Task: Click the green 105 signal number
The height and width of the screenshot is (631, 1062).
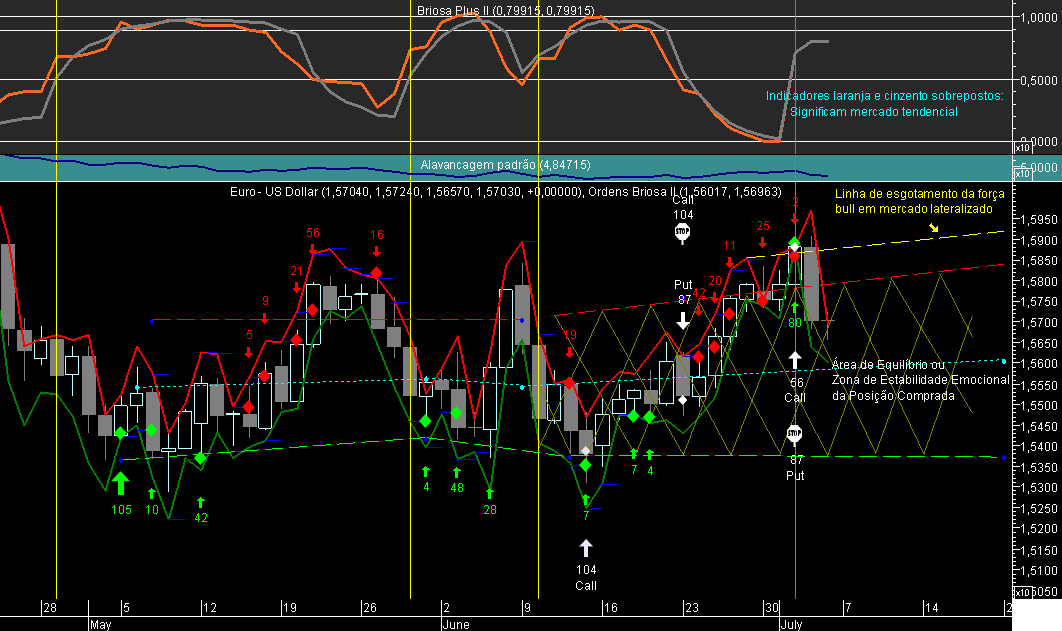Action: point(121,510)
